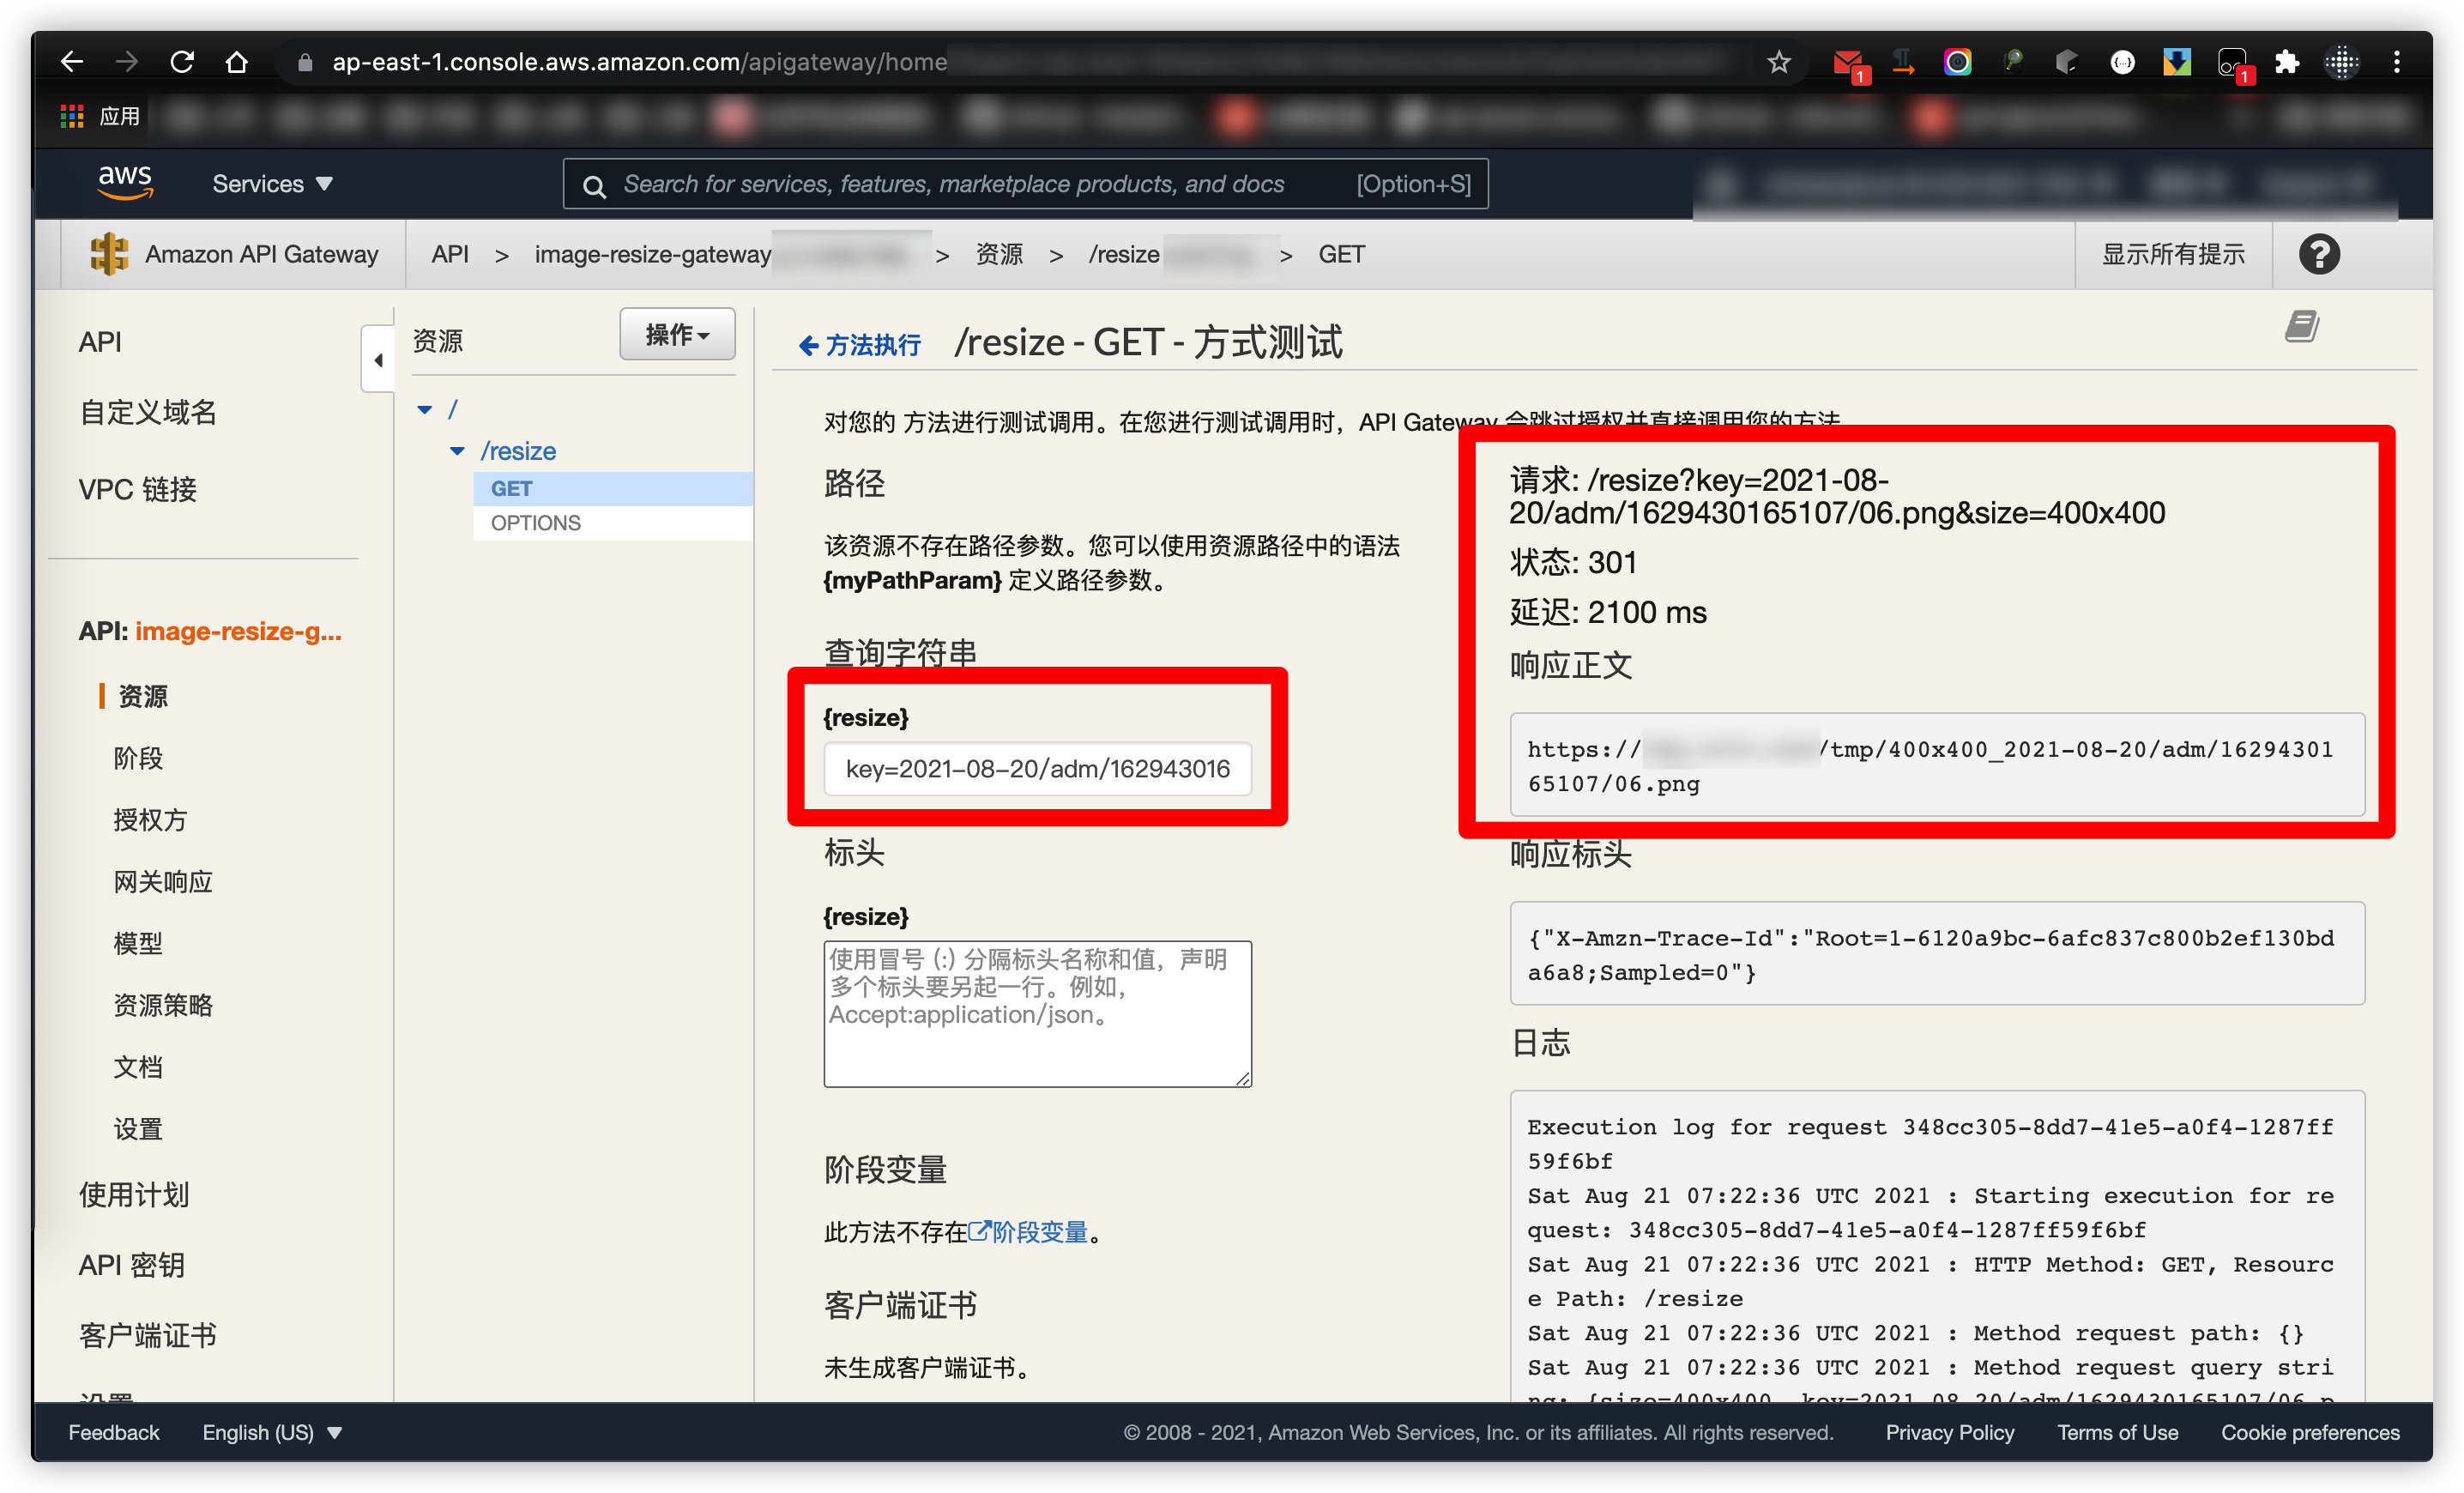Open the English (US) language dropdown

click(272, 1432)
